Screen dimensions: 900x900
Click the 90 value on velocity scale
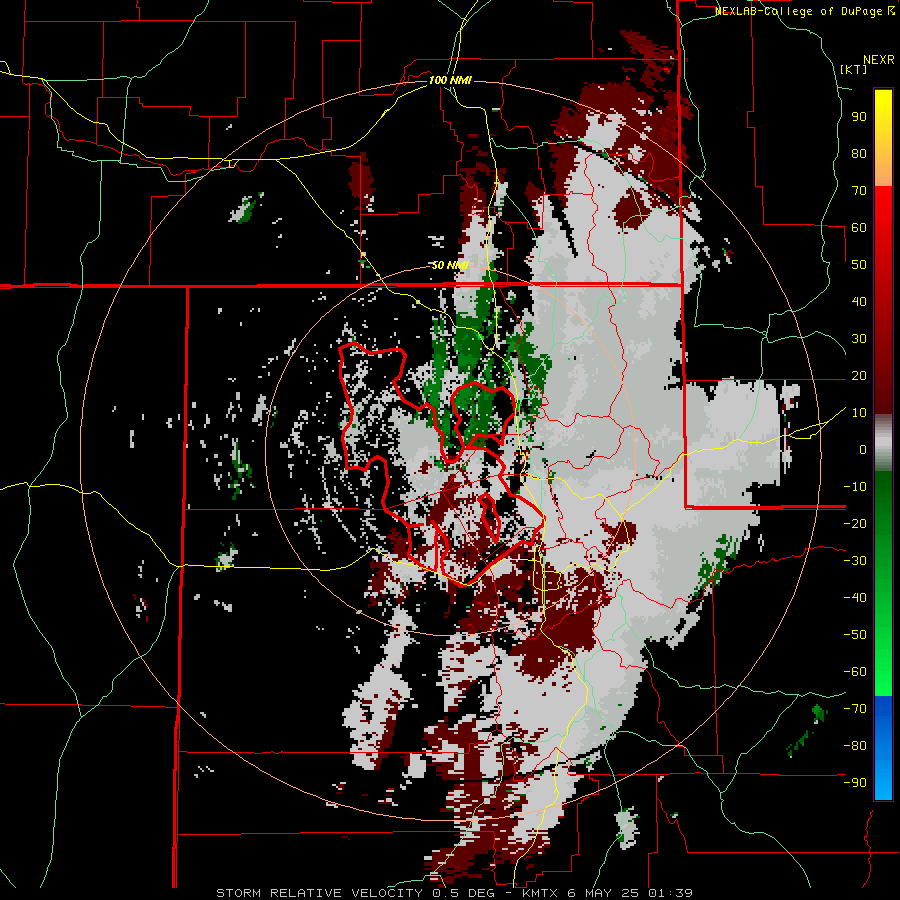click(x=859, y=117)
